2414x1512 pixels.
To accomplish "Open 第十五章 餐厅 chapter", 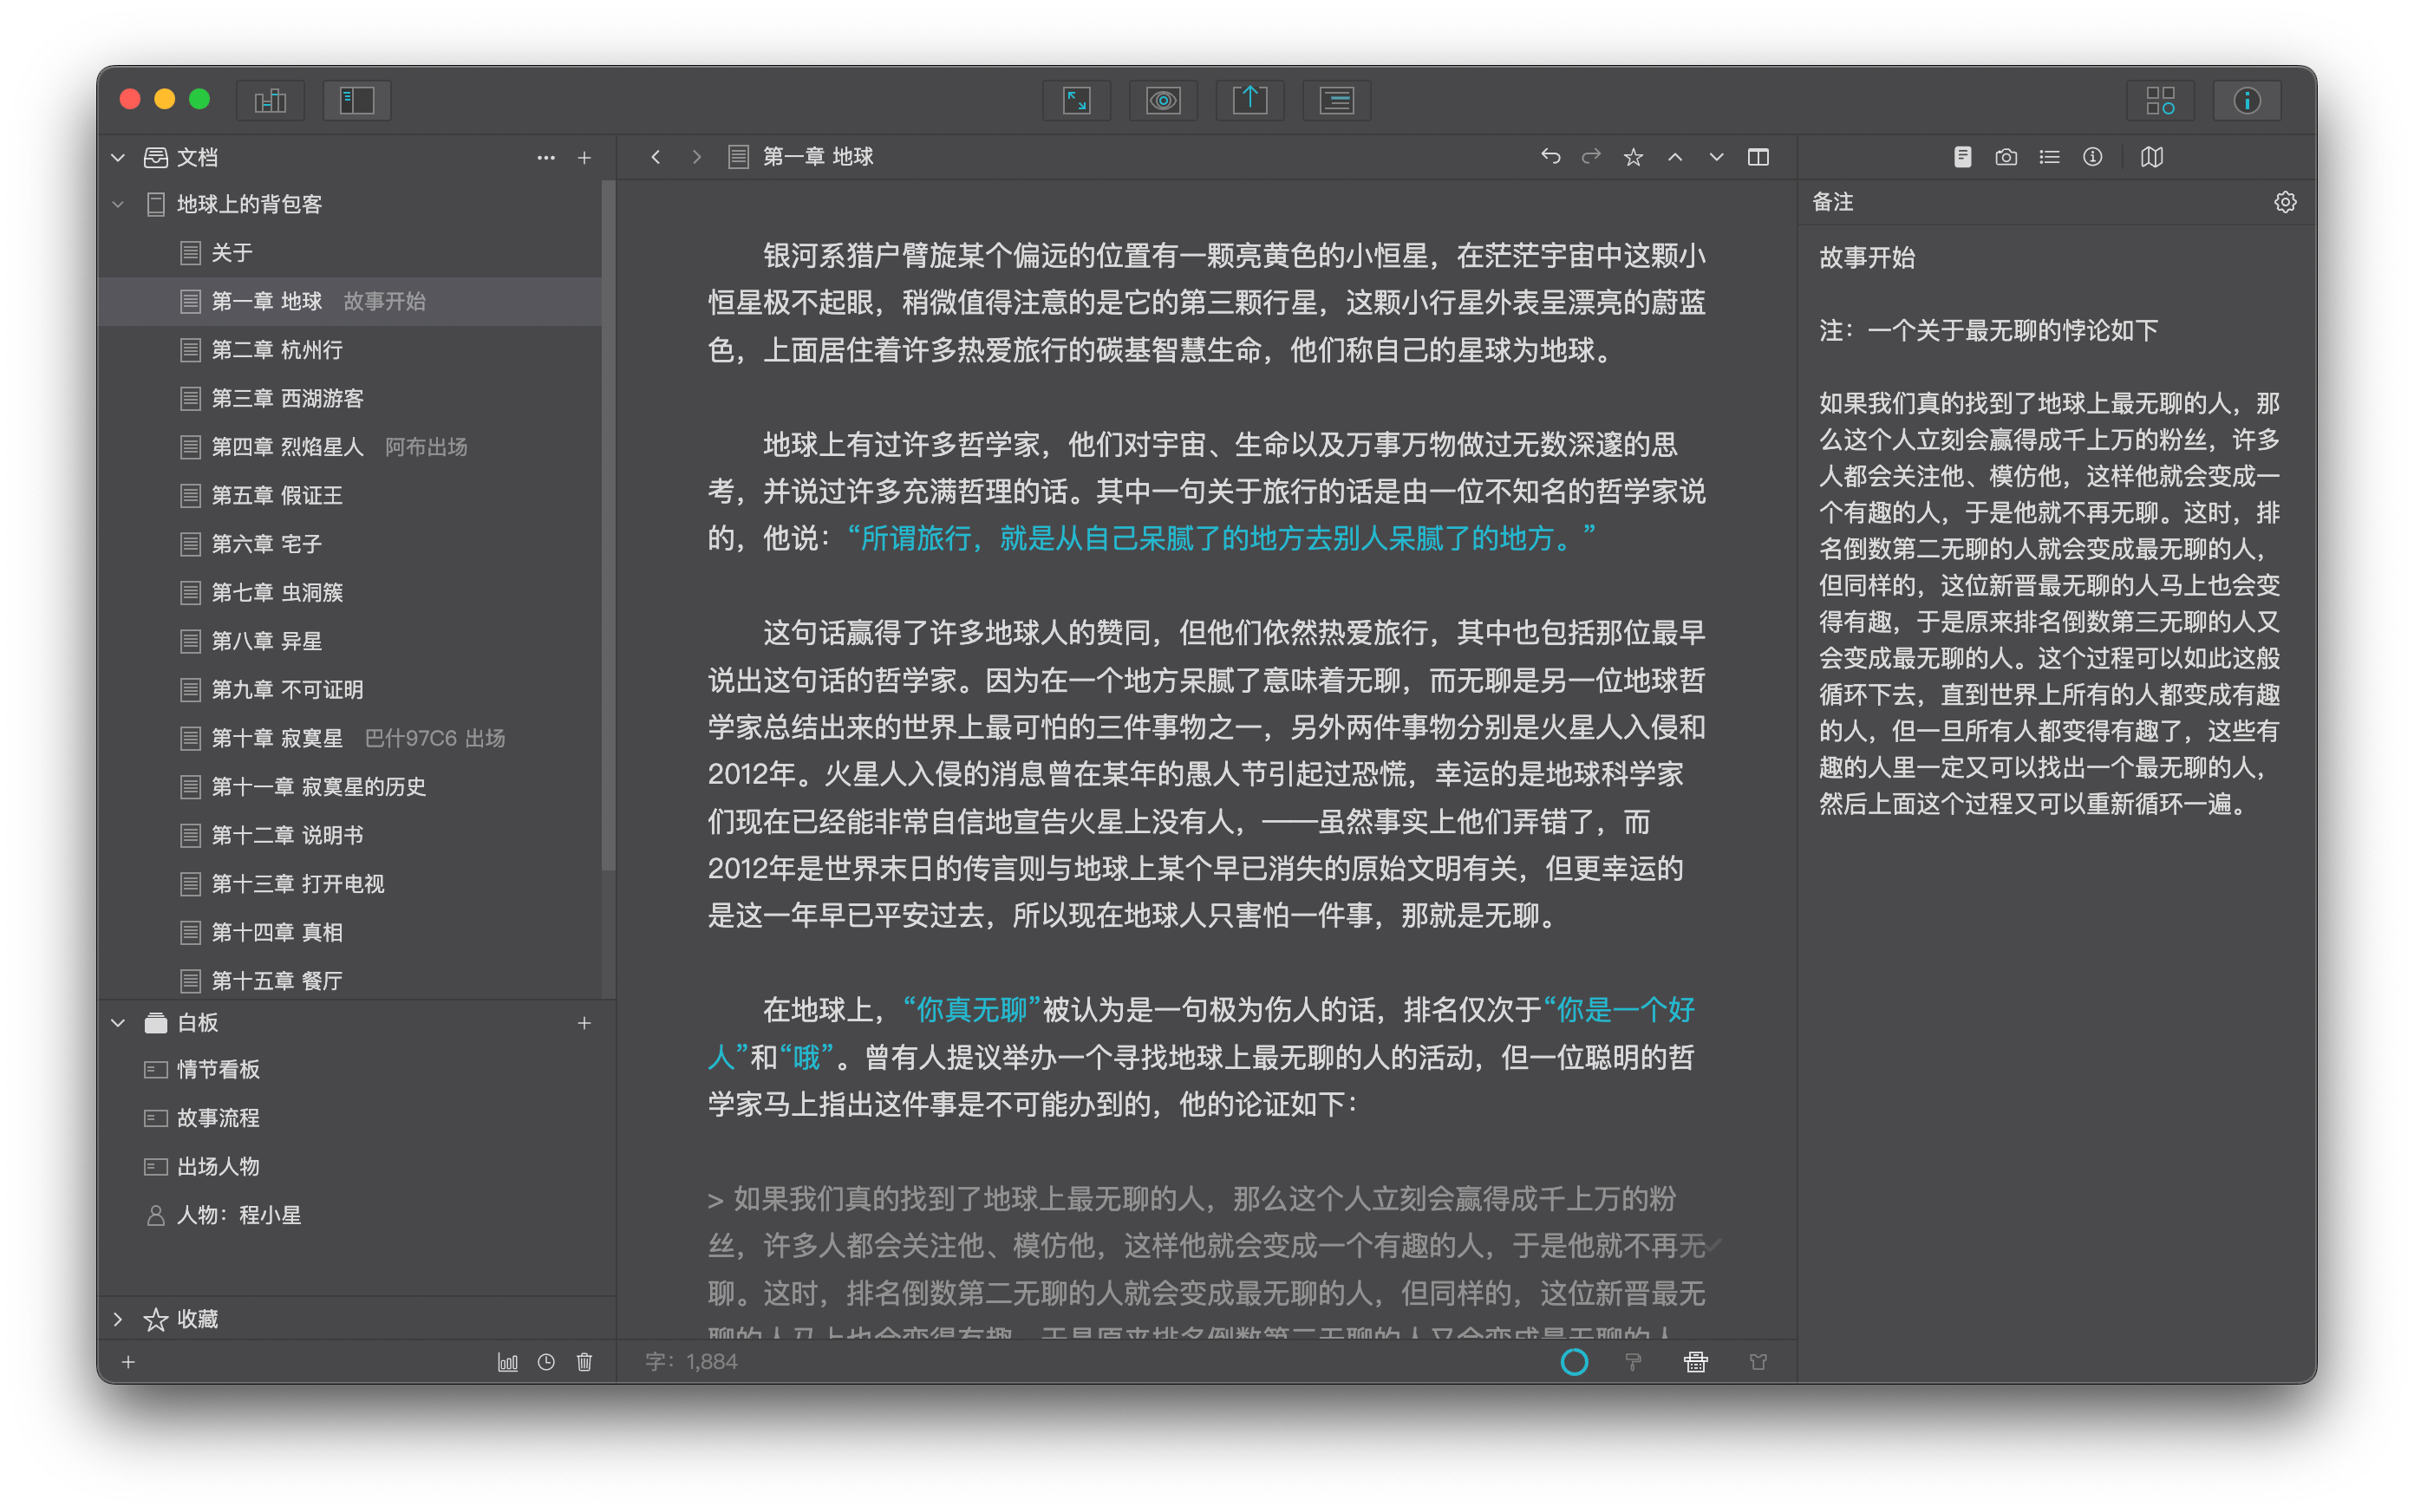I will 350,980.
